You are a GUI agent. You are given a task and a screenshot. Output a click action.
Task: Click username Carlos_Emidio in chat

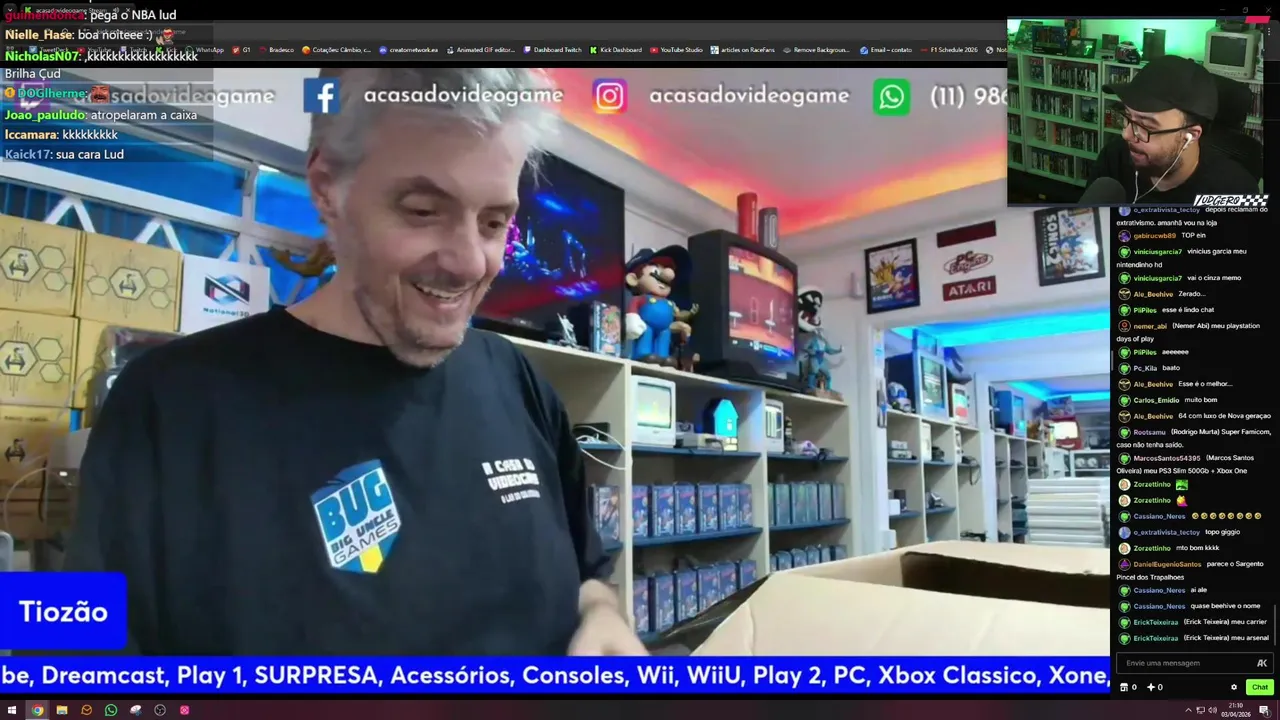click(1156, 400)
